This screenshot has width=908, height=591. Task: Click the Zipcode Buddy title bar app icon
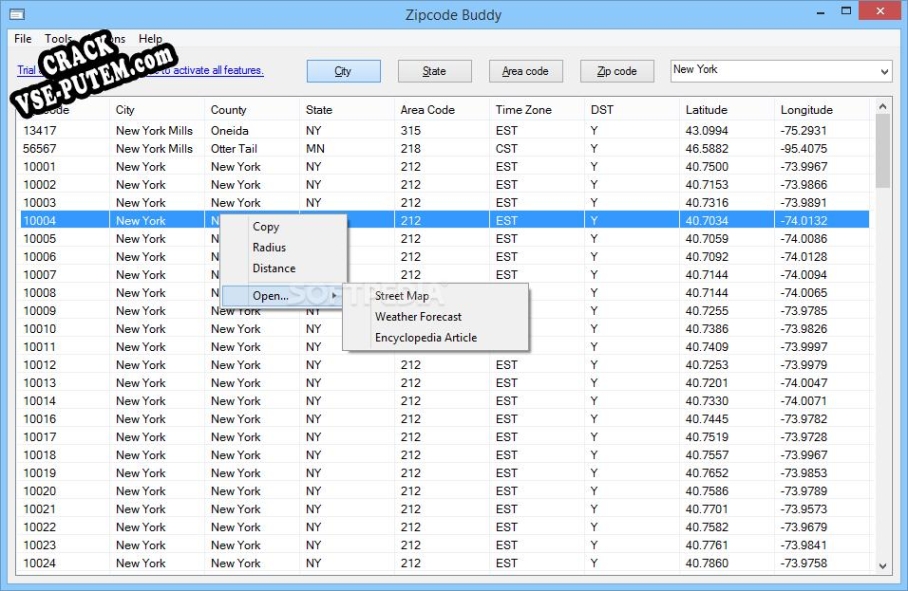pos(16,14)
